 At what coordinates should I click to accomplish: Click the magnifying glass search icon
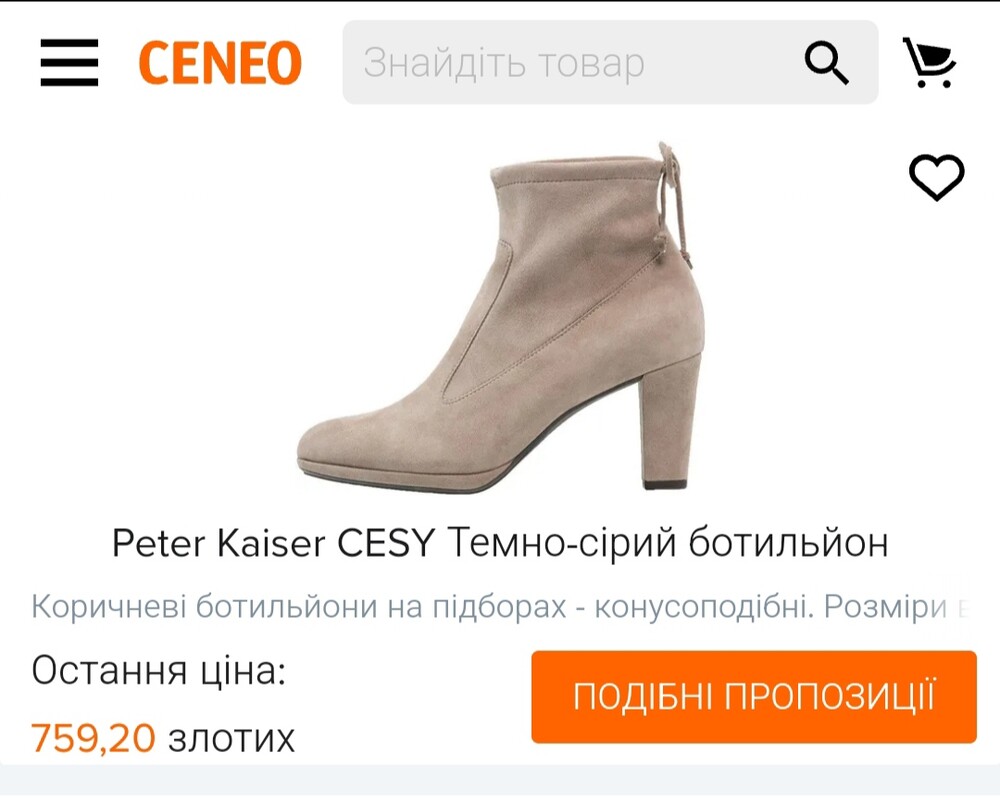click(x=826, y=63)
